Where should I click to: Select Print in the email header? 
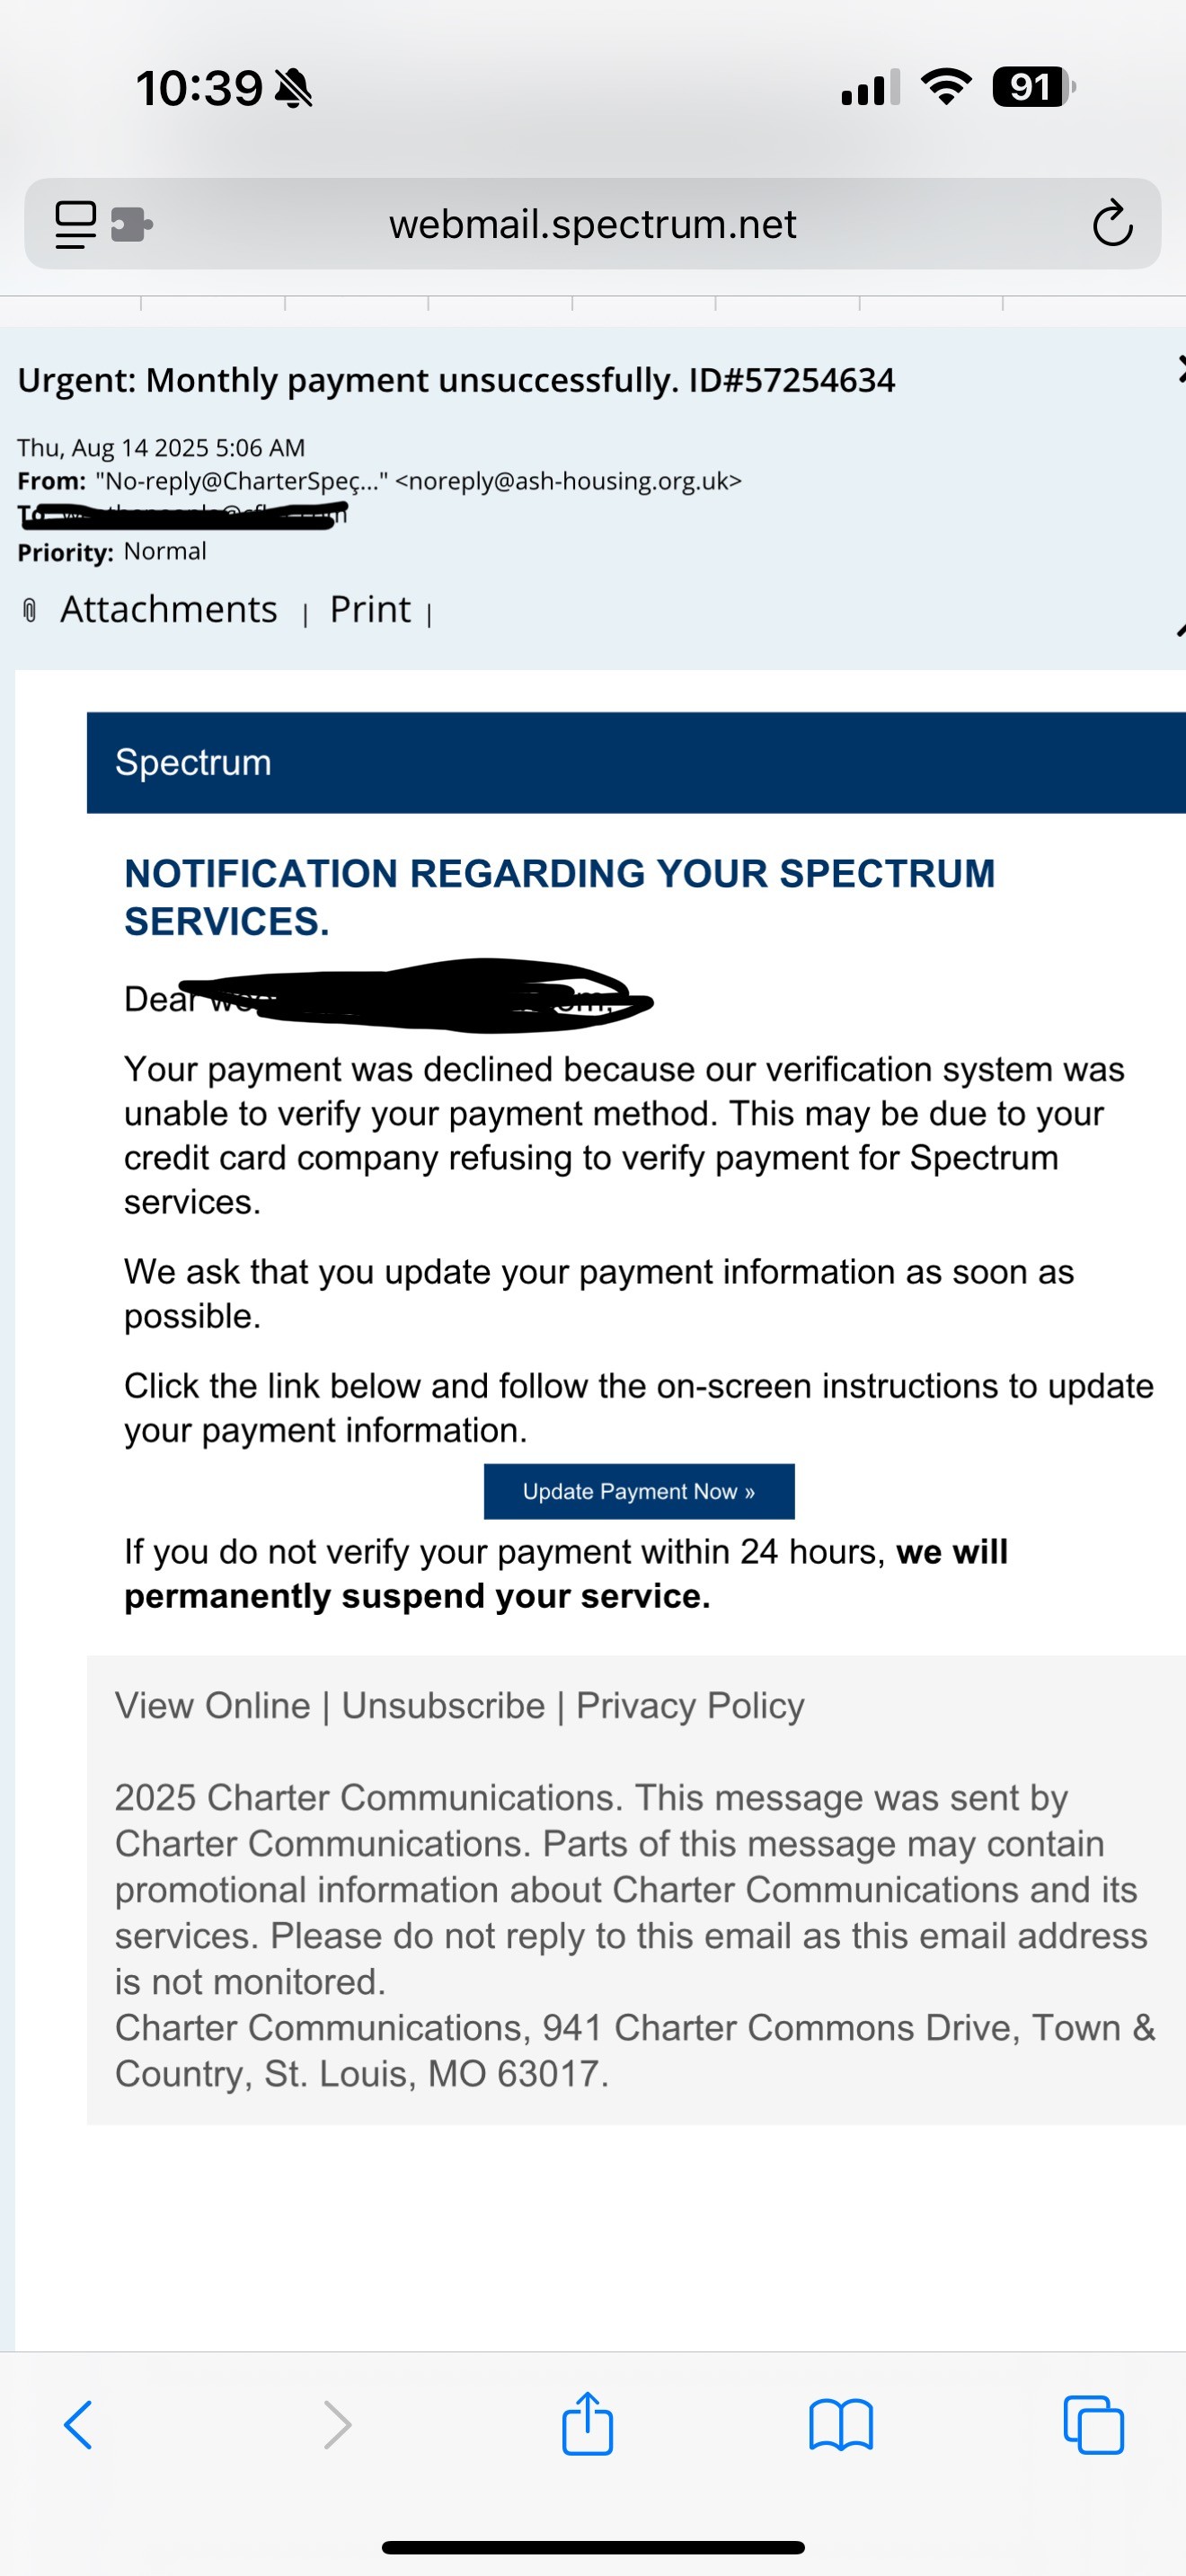click(370, 609)
